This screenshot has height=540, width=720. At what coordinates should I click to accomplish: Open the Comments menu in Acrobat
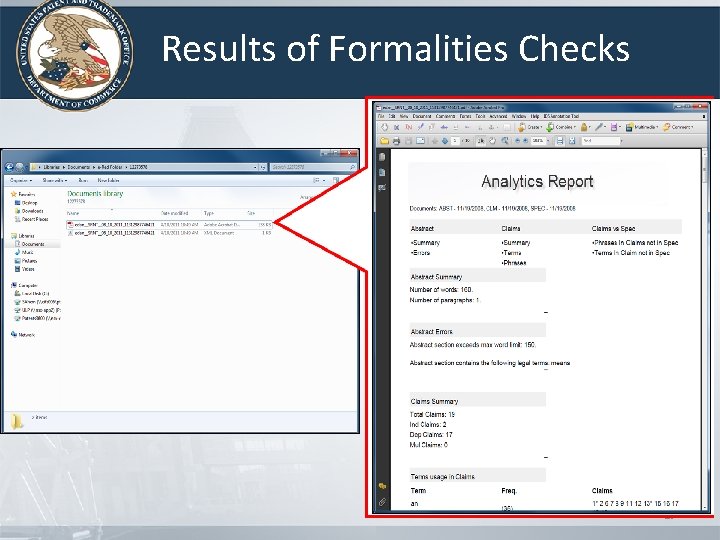(x=445, y=117)
